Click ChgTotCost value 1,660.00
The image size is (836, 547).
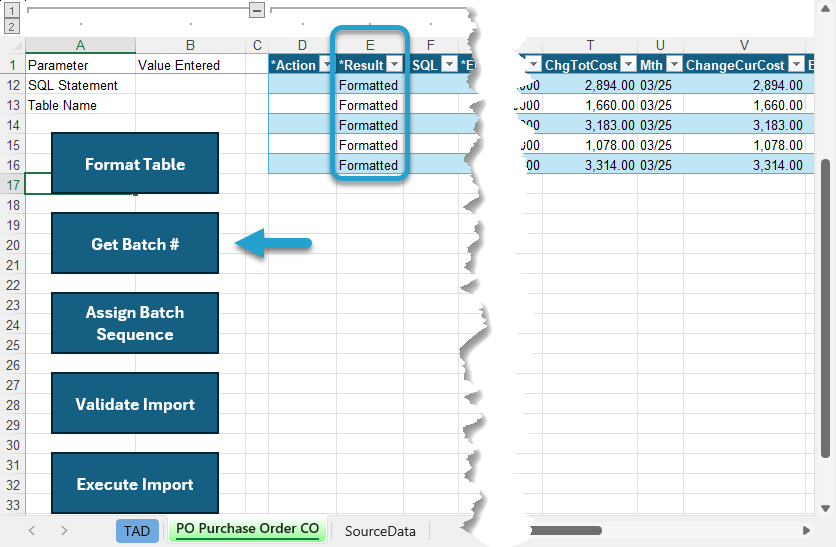coord(590,105)
